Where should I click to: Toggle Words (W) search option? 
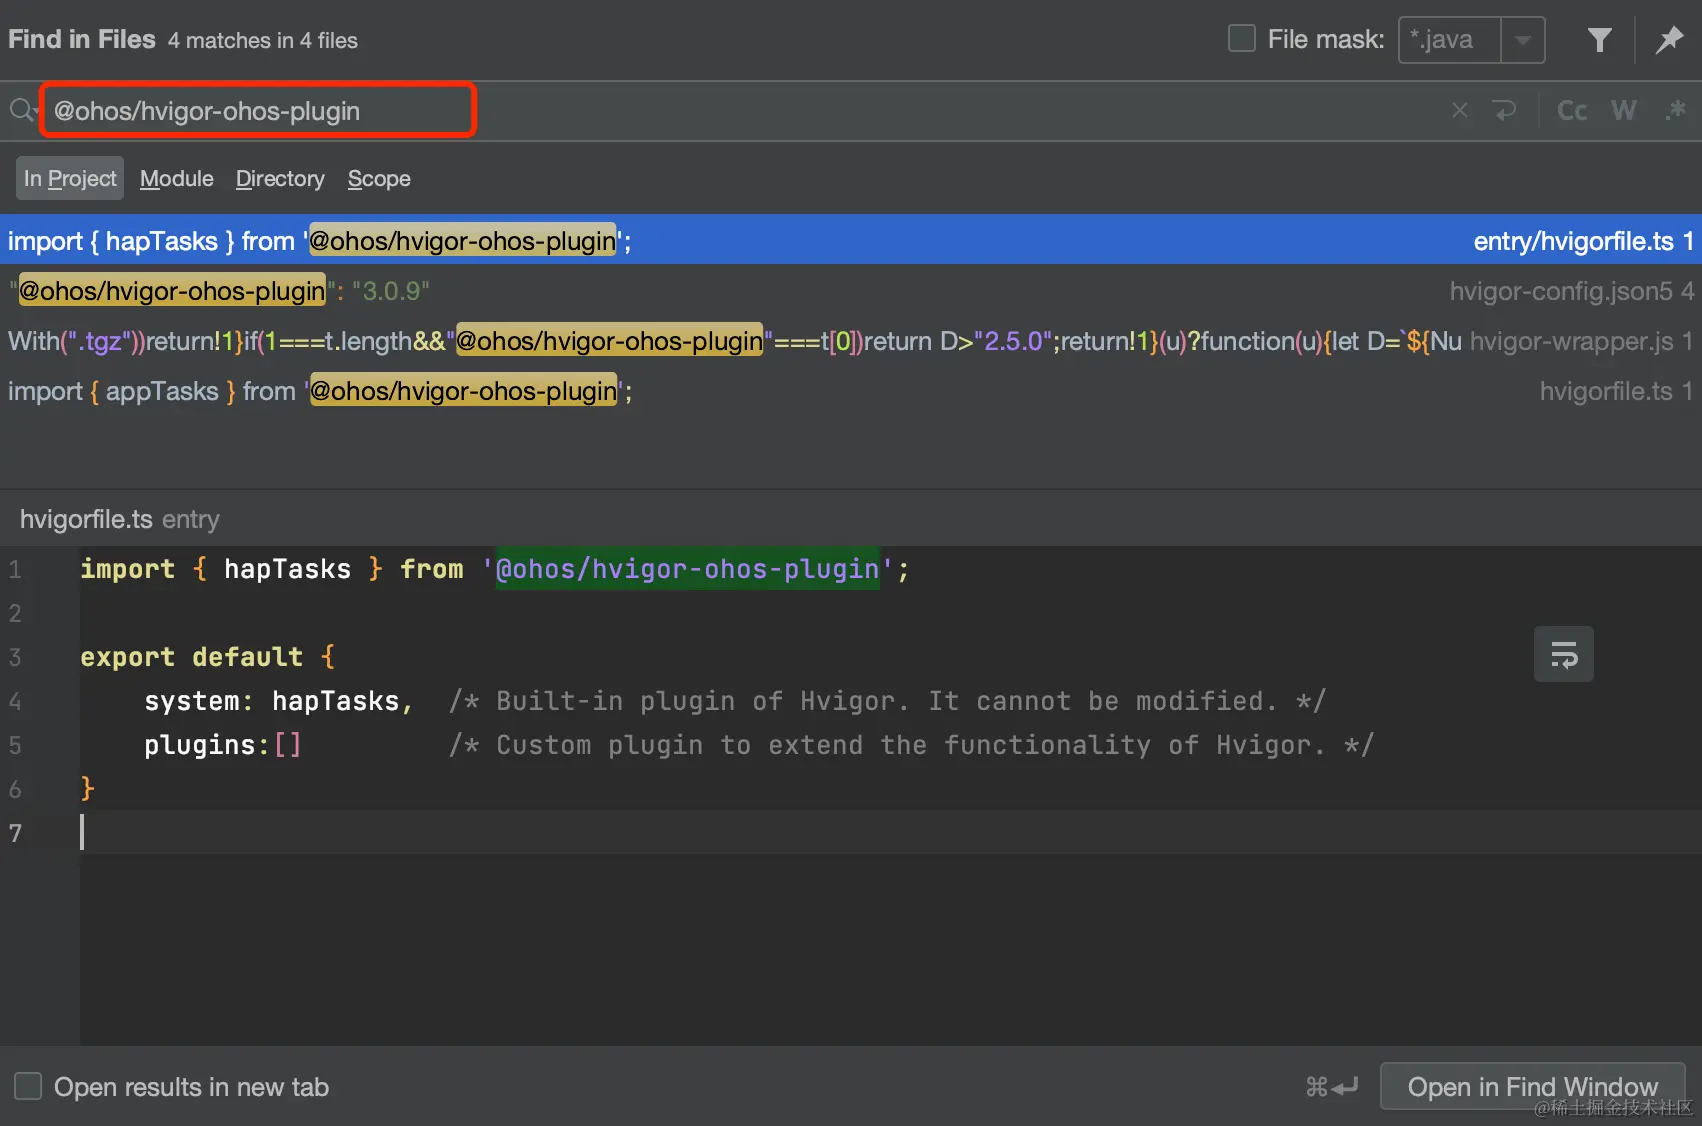[x=1624, y=111]
